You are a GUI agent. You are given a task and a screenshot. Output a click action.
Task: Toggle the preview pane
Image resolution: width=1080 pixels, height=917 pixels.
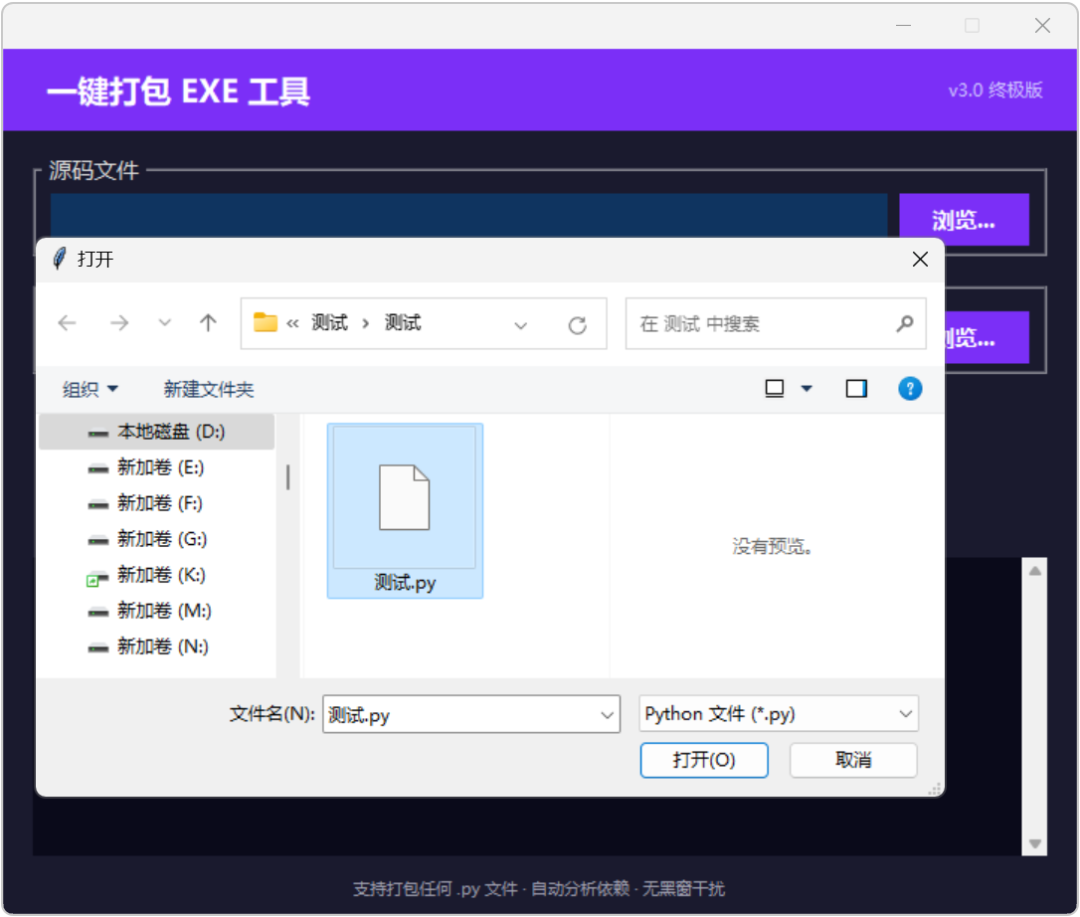[857, 389]
